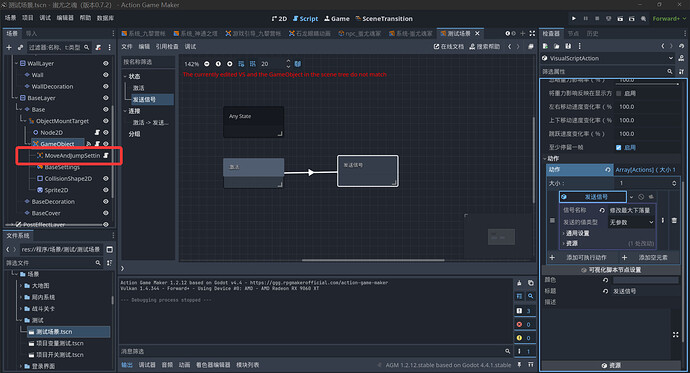
Task: Open the script icon on MoveAndJumpSettings row
Action: [106, 156]
